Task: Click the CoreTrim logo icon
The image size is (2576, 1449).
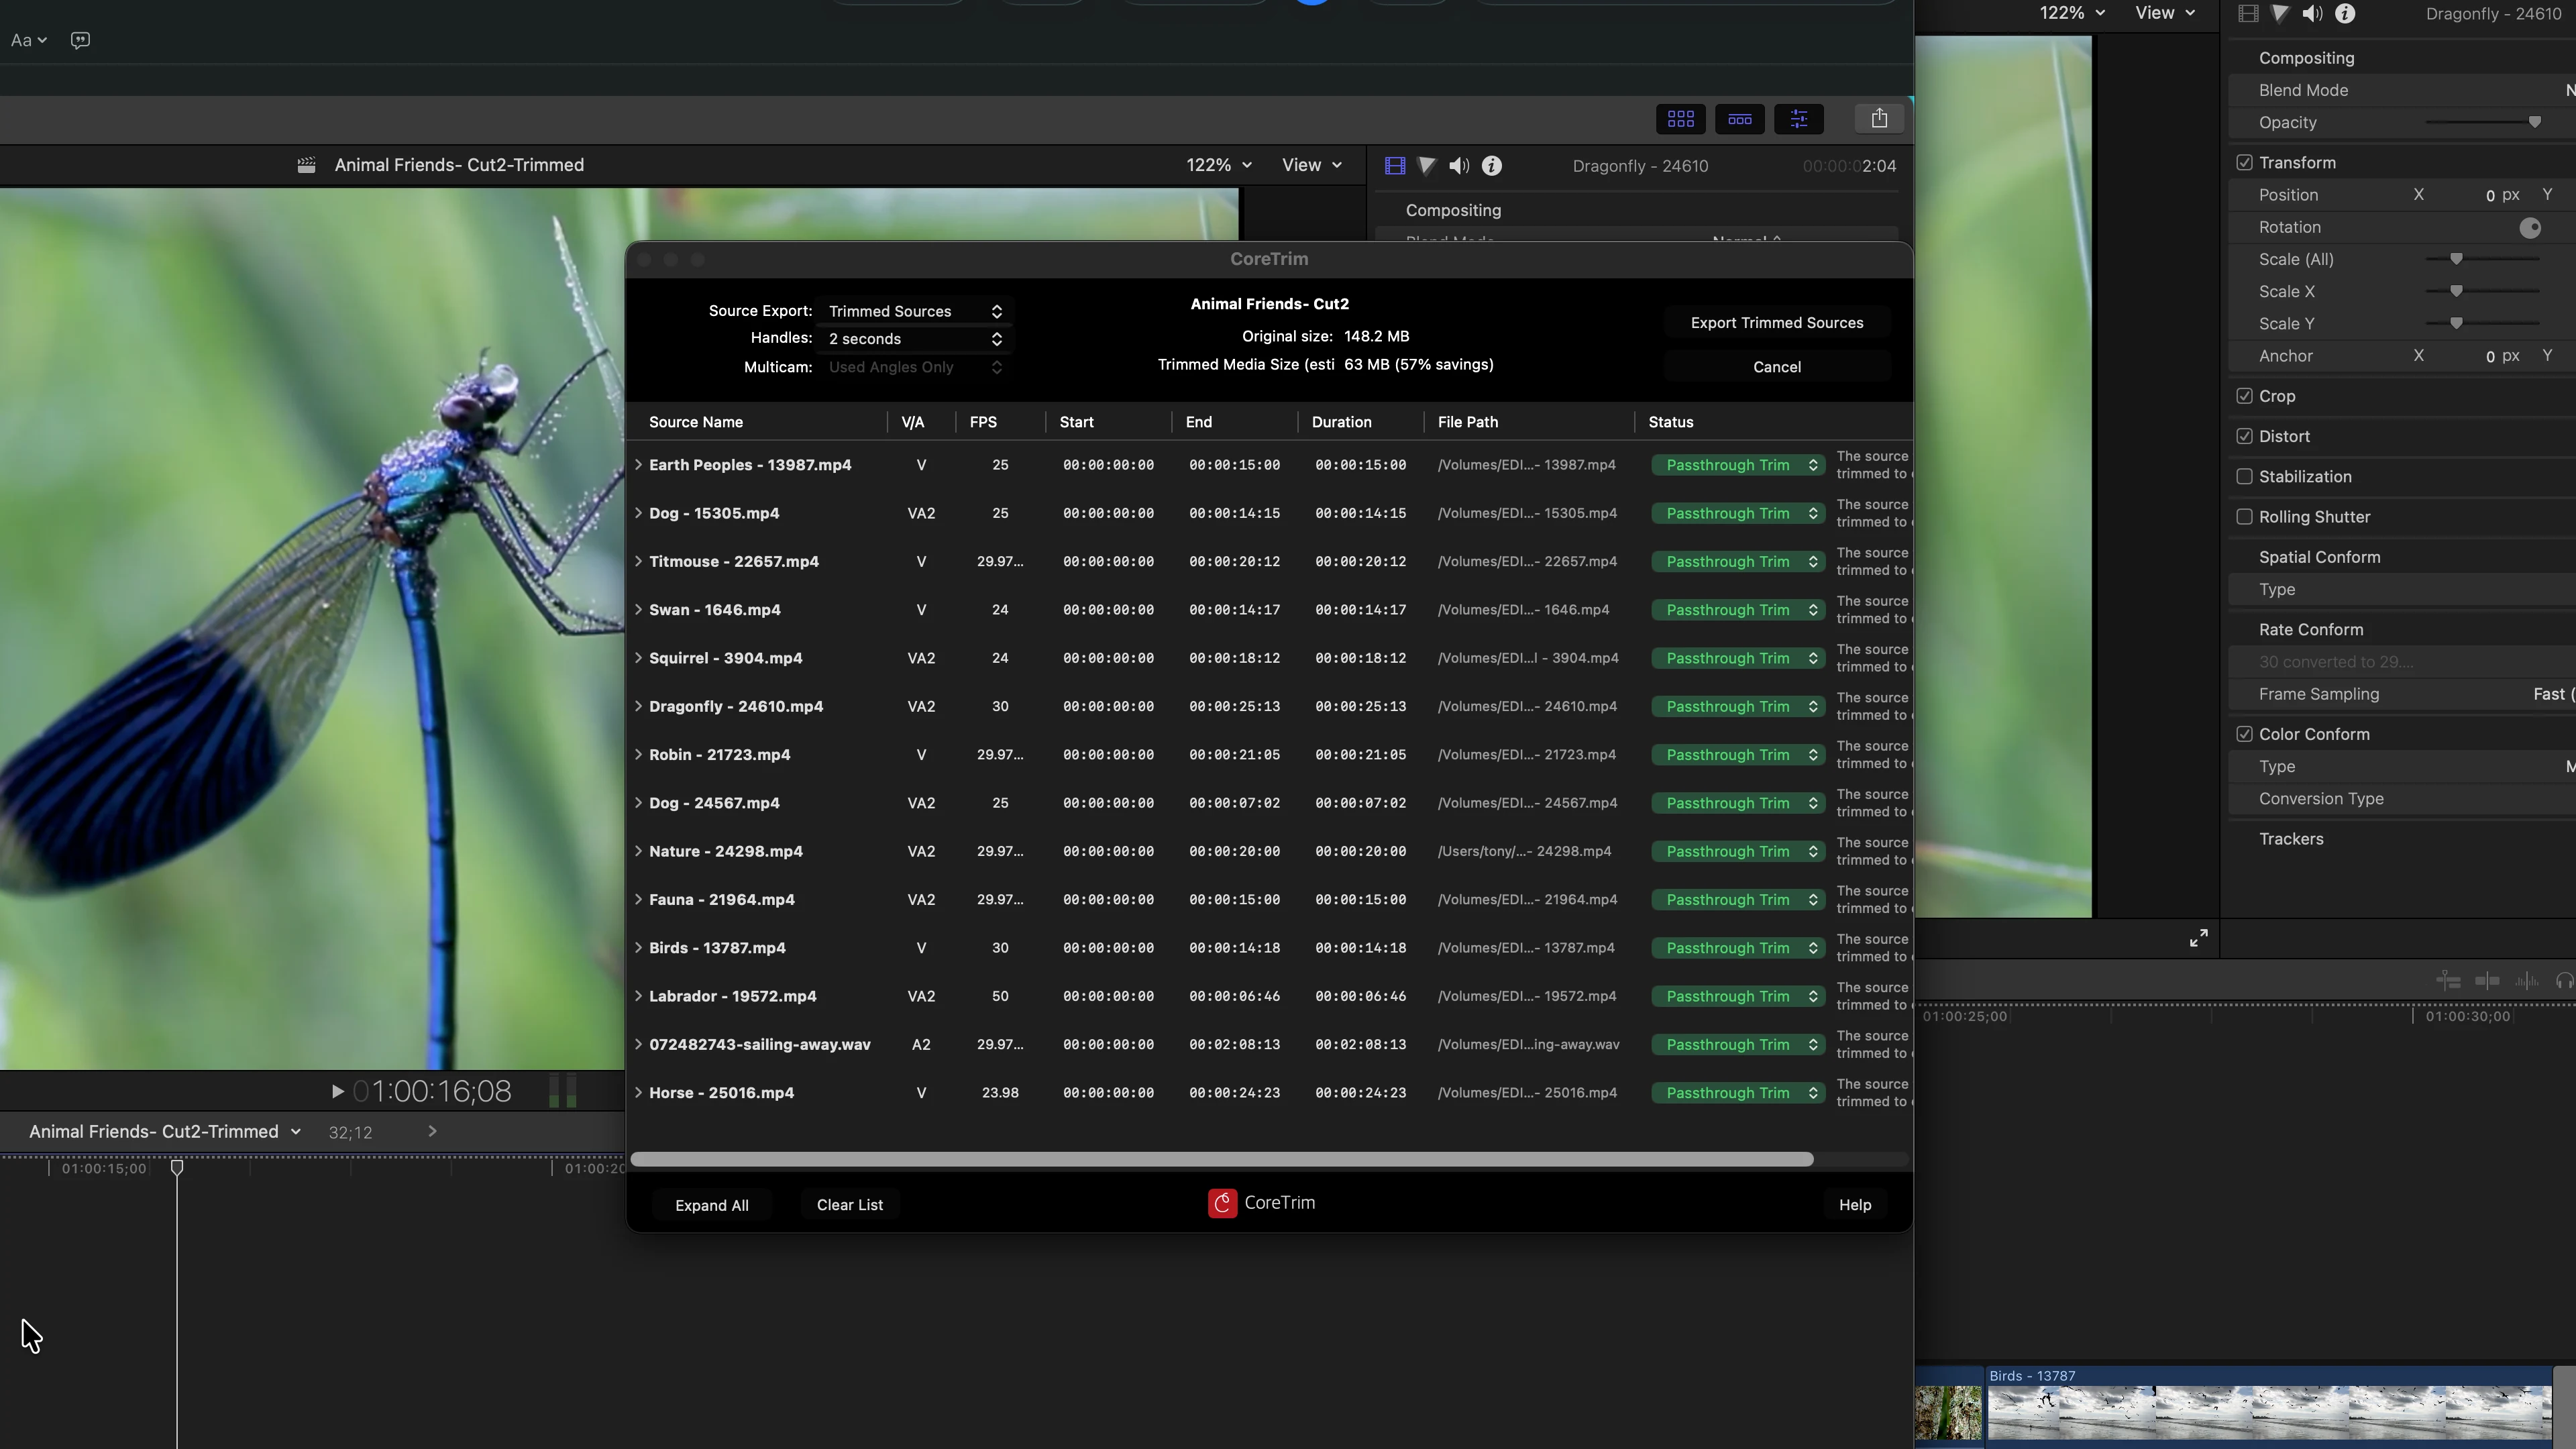Action: coord(1222,1203)
